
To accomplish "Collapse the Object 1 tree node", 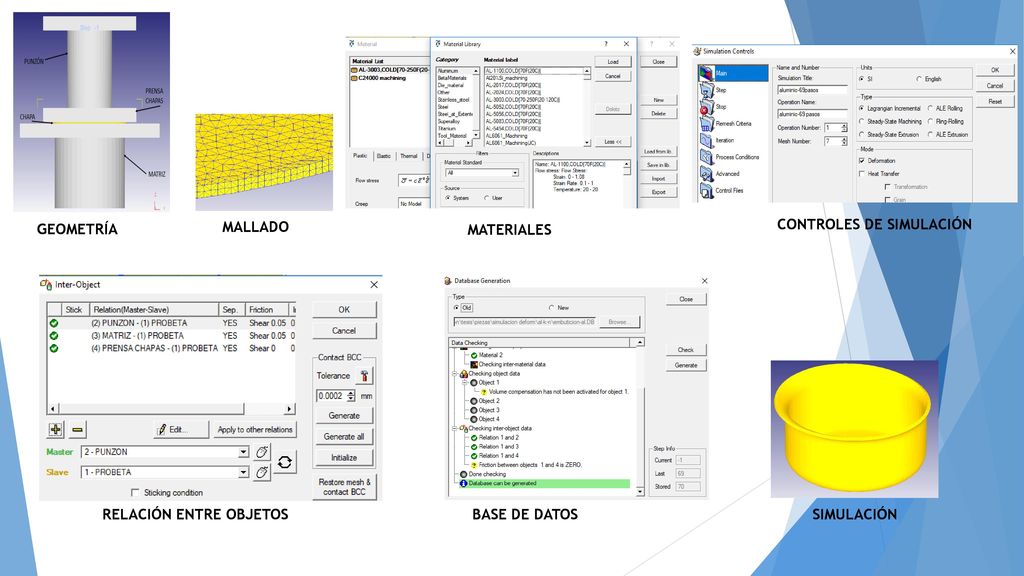I will [x=464, y=383].
